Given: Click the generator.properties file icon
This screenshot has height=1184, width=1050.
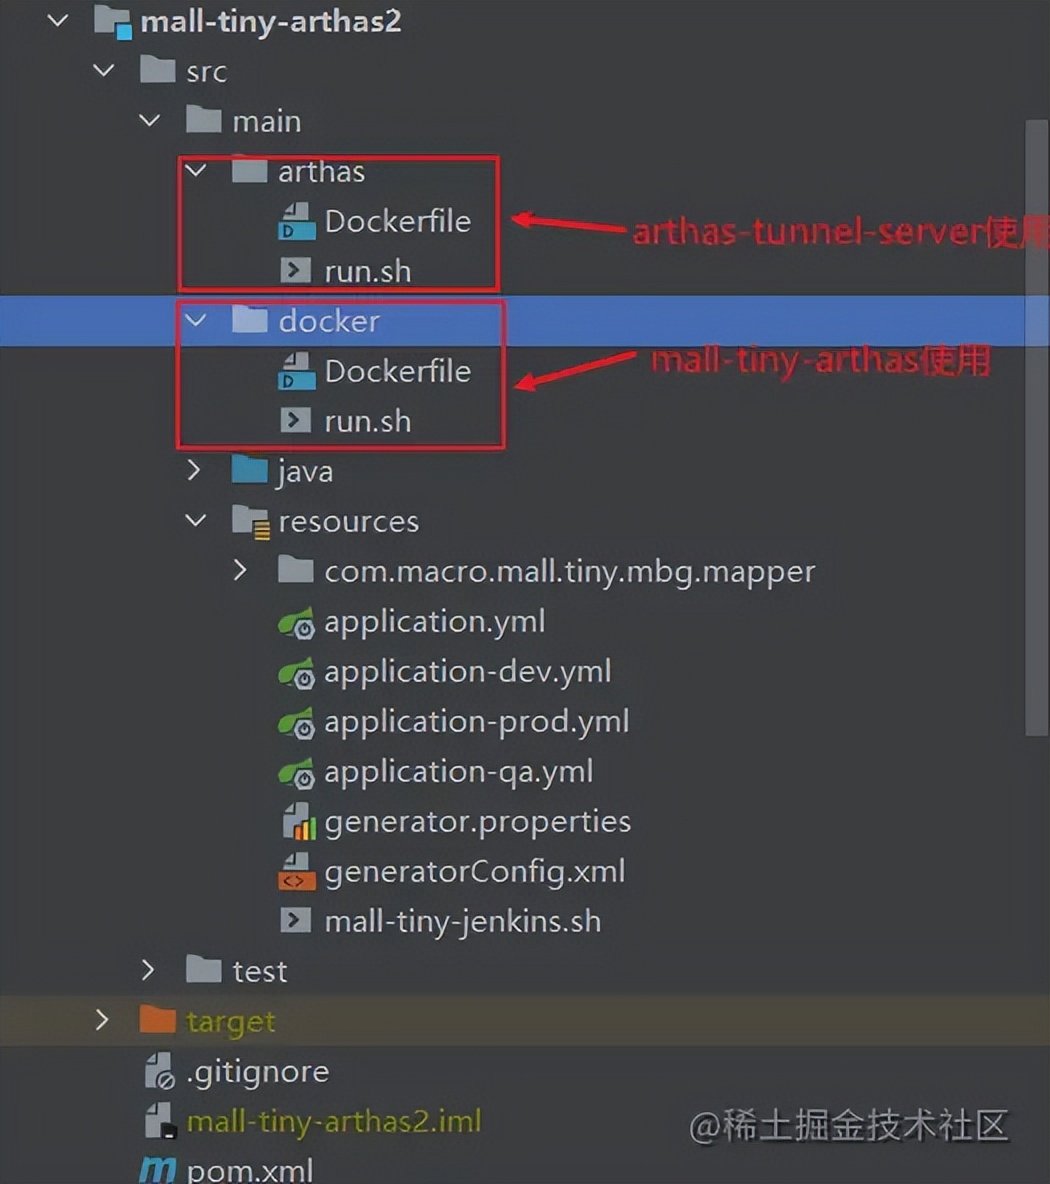Looking at the screenshot, I should point(299,822).
